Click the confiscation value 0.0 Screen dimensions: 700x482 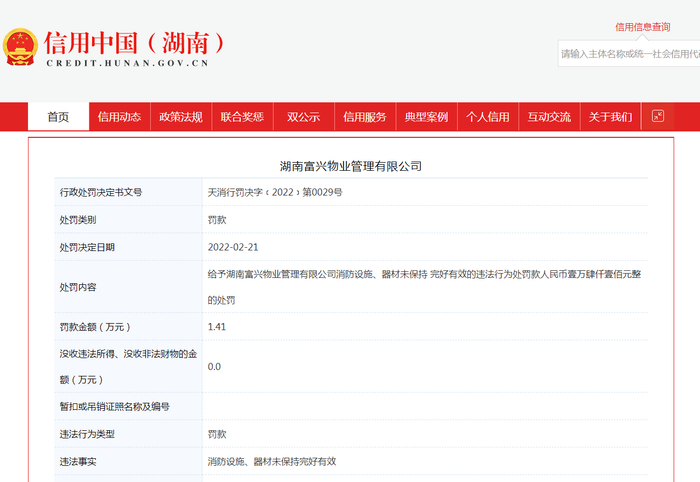point(214,367)
